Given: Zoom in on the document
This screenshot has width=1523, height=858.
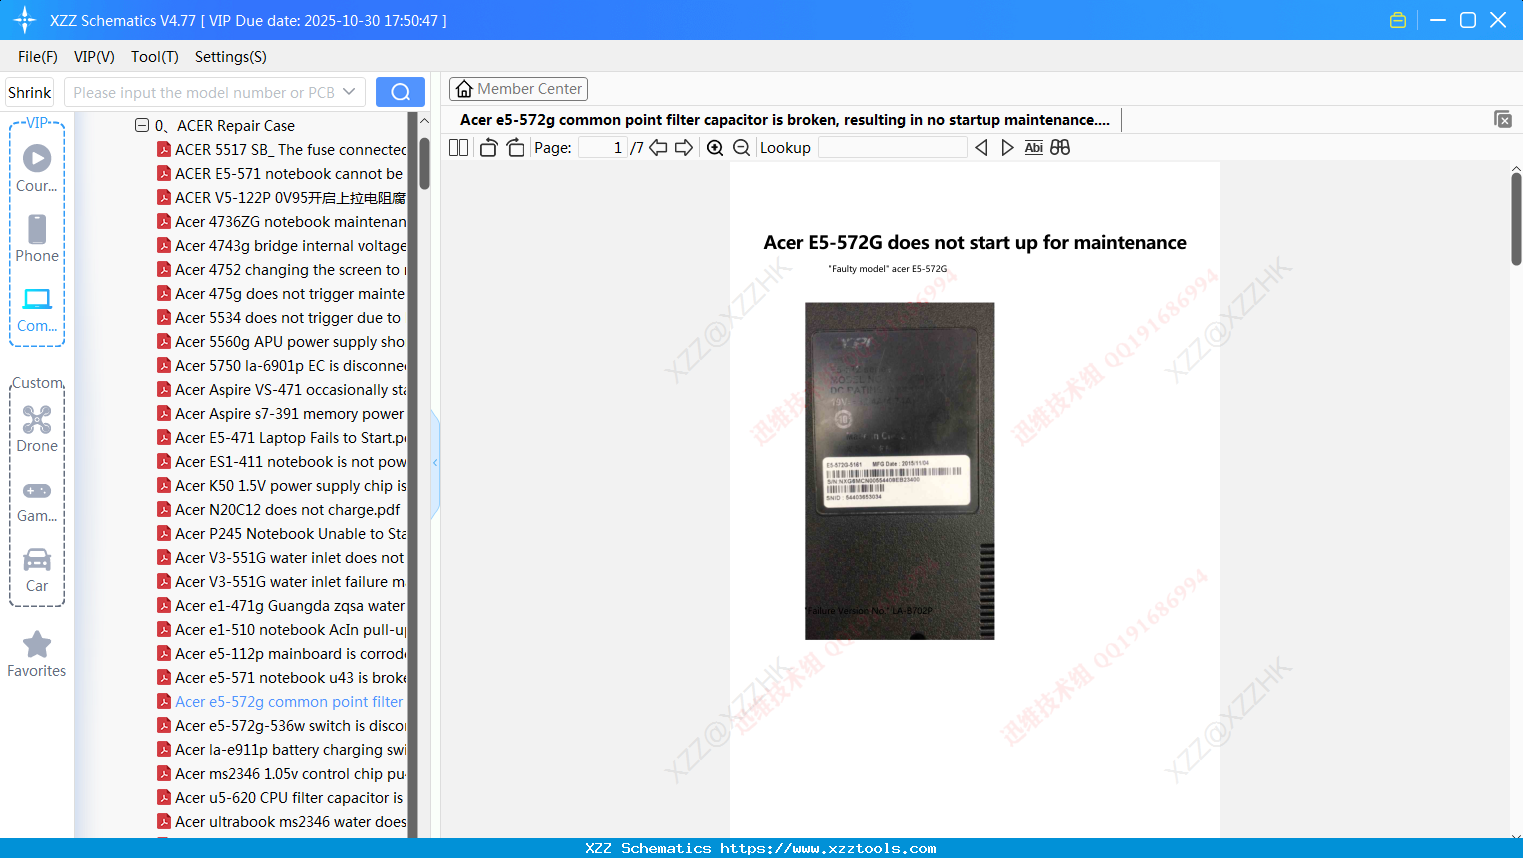Looking at the screenshot, I should 715,148.
